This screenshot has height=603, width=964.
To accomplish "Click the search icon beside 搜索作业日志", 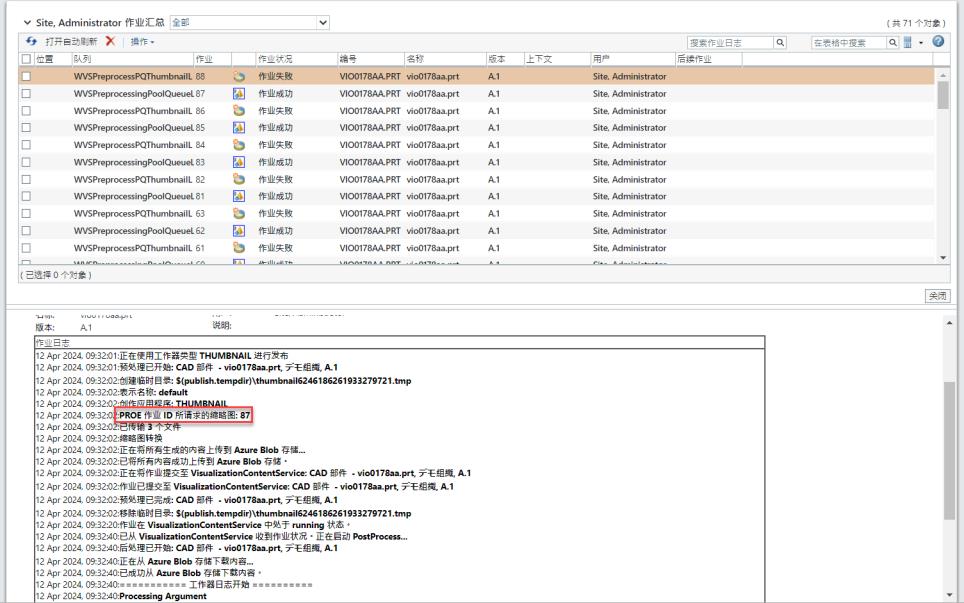I will 780,42.
